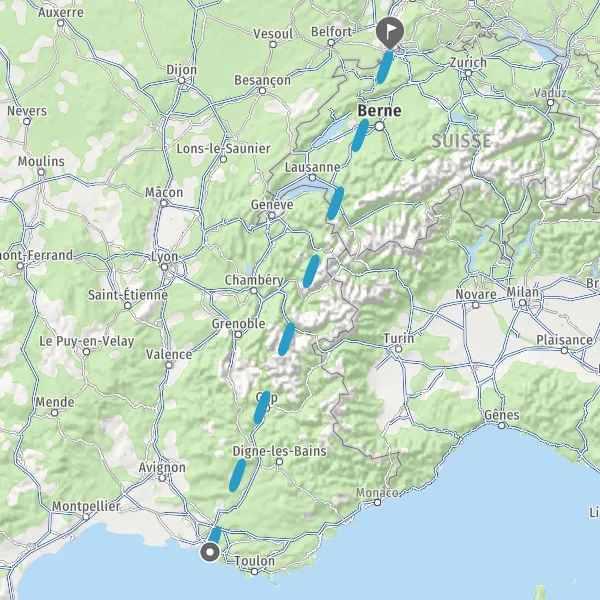Click the Gênes city marker

coord(502,425)
